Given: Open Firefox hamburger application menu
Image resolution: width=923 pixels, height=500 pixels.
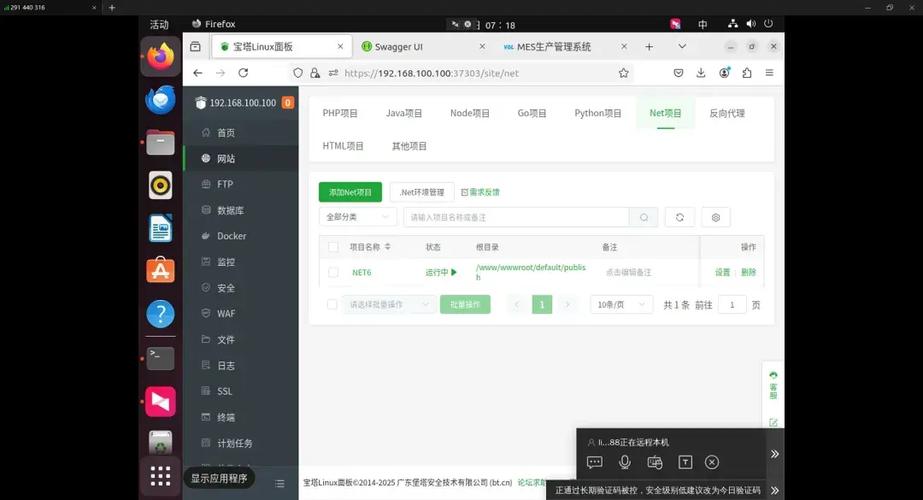Looking at the screenshot, I should click(769, 73).
